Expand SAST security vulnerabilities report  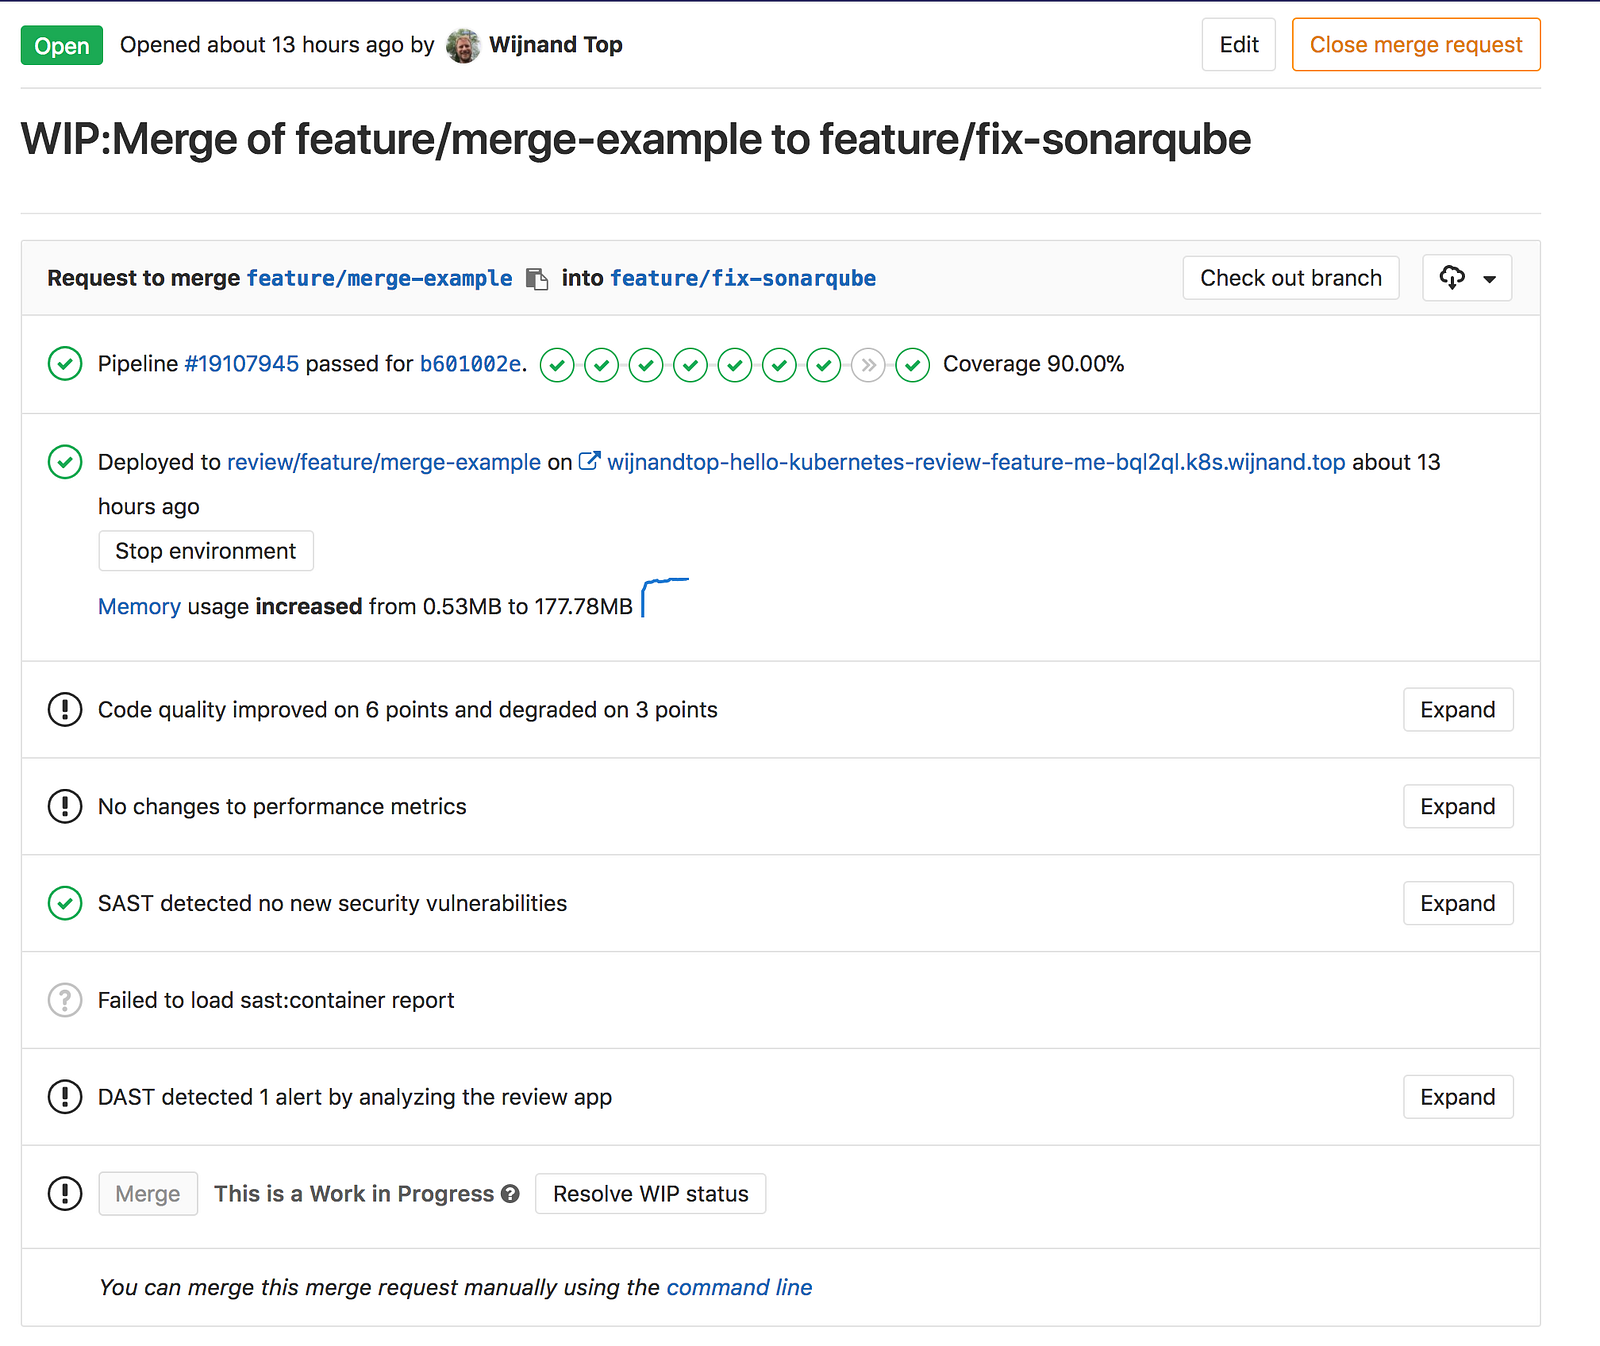click(1457, 904)
